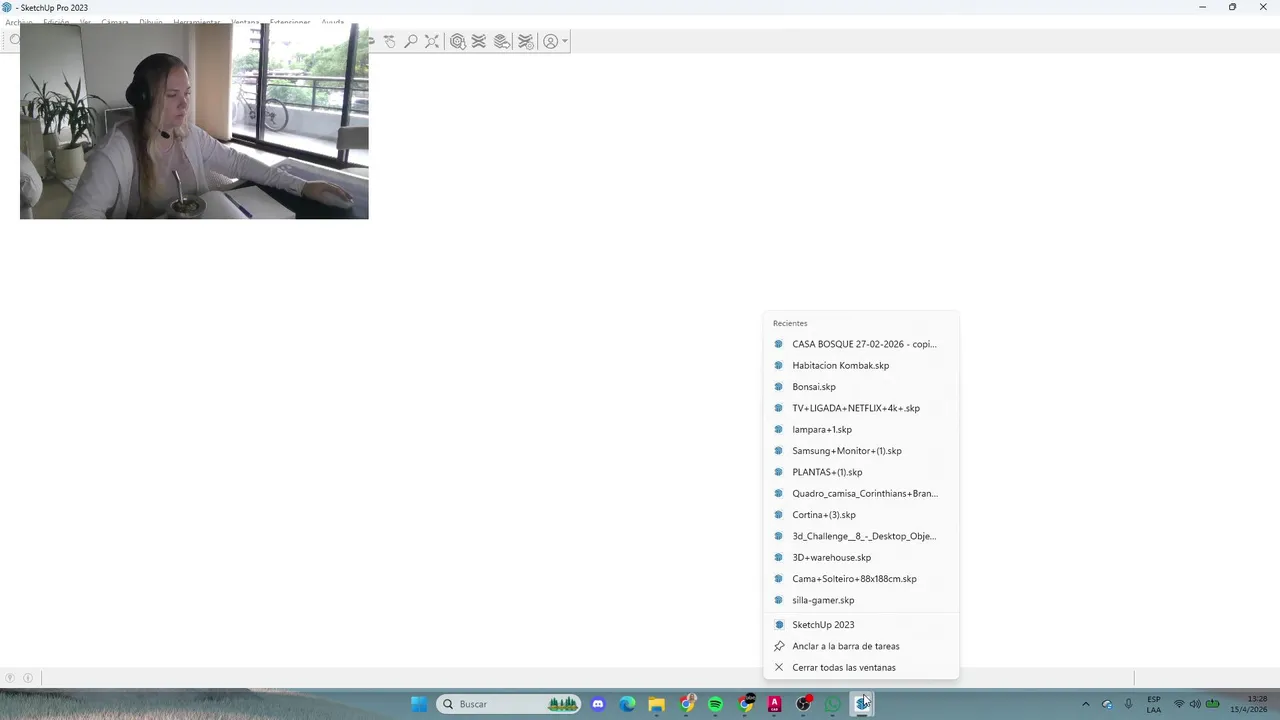Click the Zoom Extents tool
This screenshot has width=1280, height=720.
click(432, 41)
